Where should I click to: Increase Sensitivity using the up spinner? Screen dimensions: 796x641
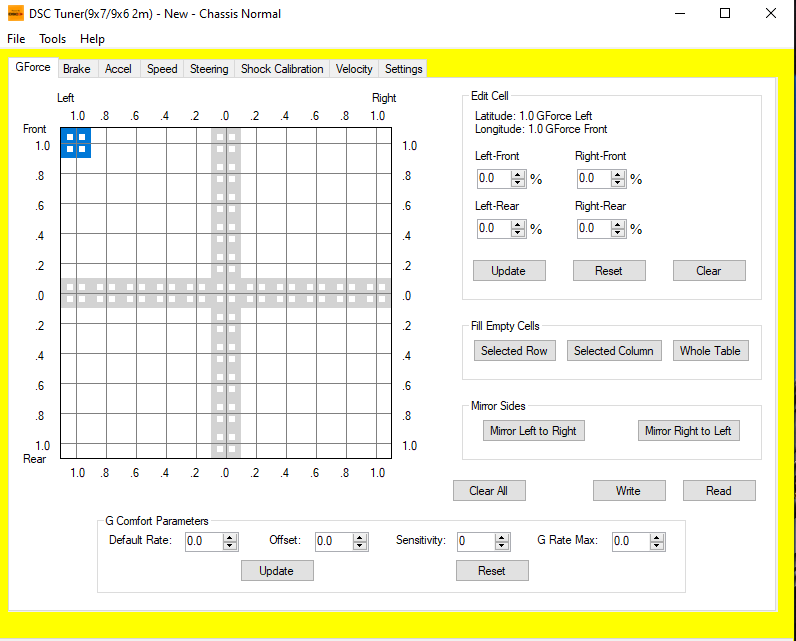pos(503,537)
